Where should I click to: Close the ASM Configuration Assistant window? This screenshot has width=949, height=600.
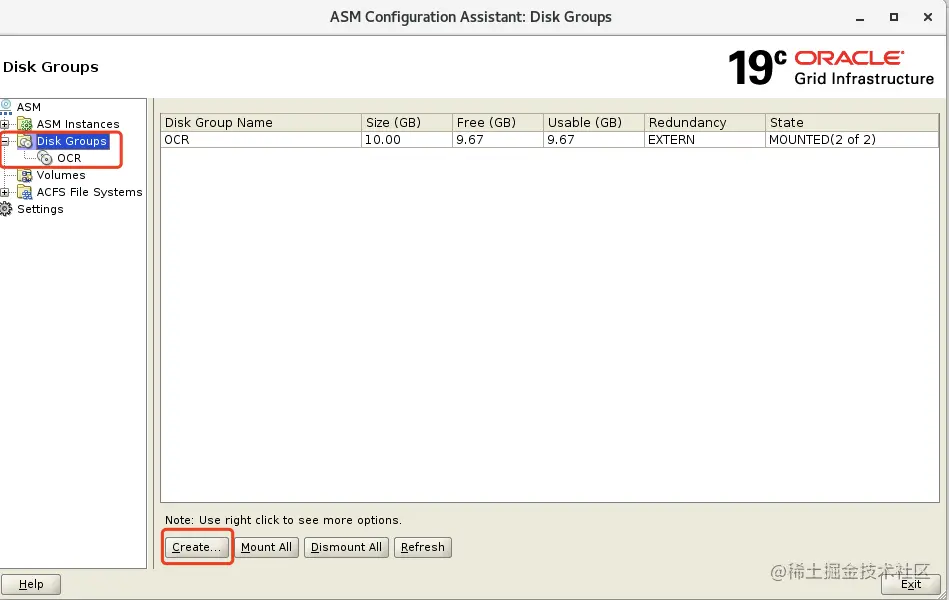[x=927, y=18]
